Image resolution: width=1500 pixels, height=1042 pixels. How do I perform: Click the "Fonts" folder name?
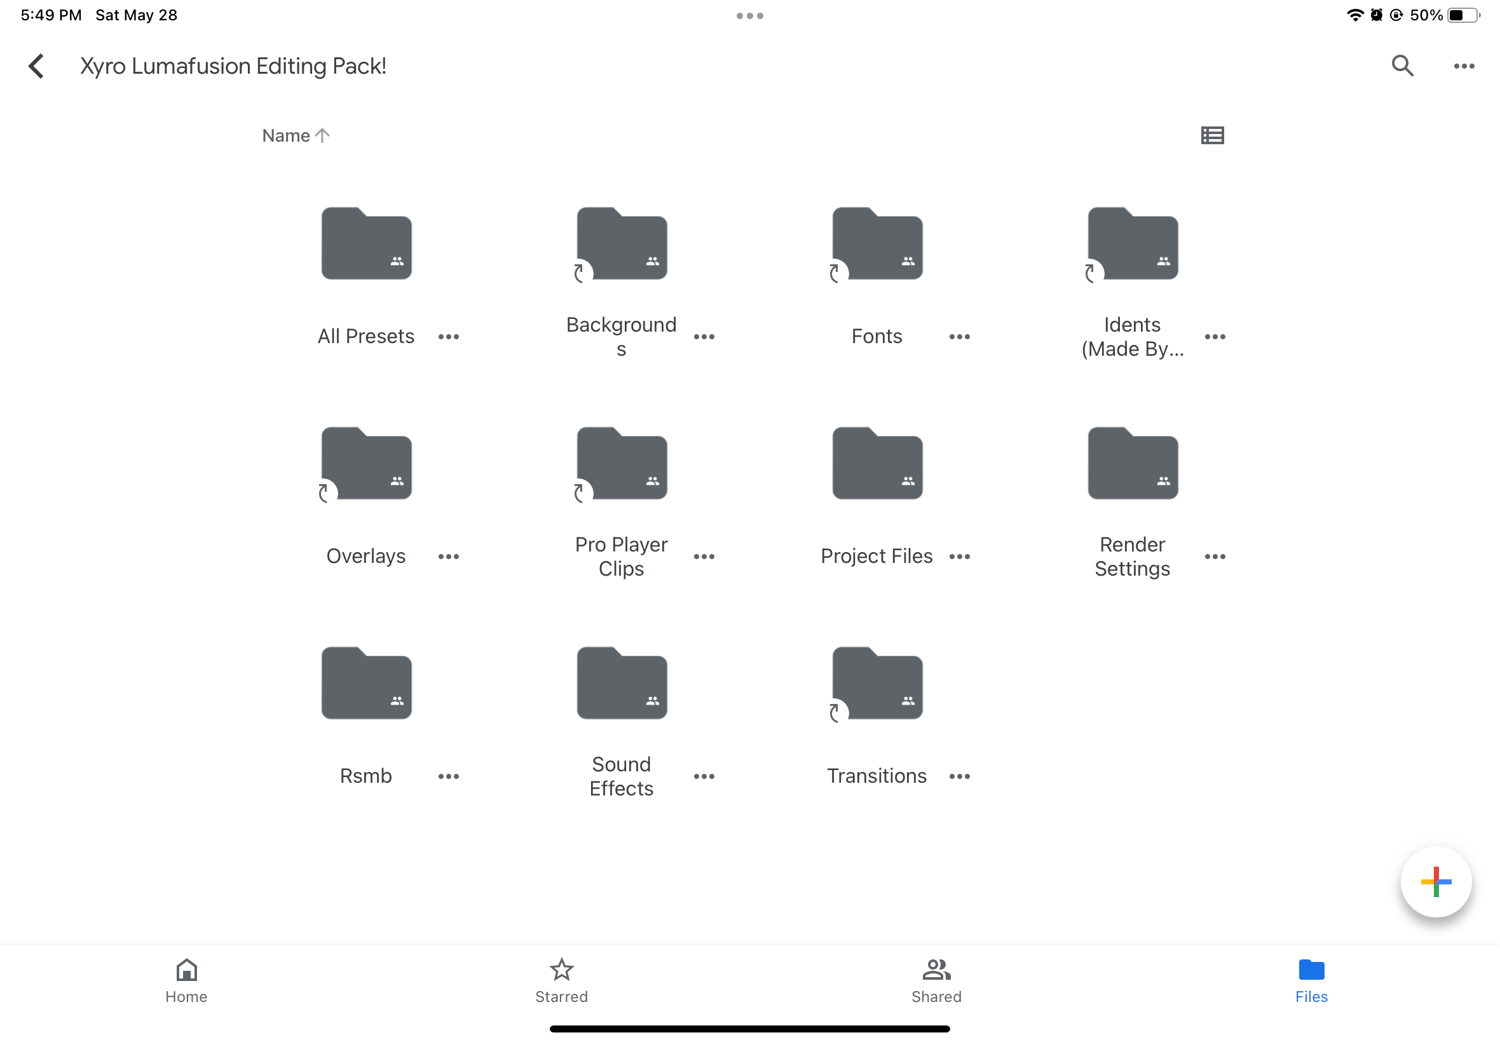[877, 337]
